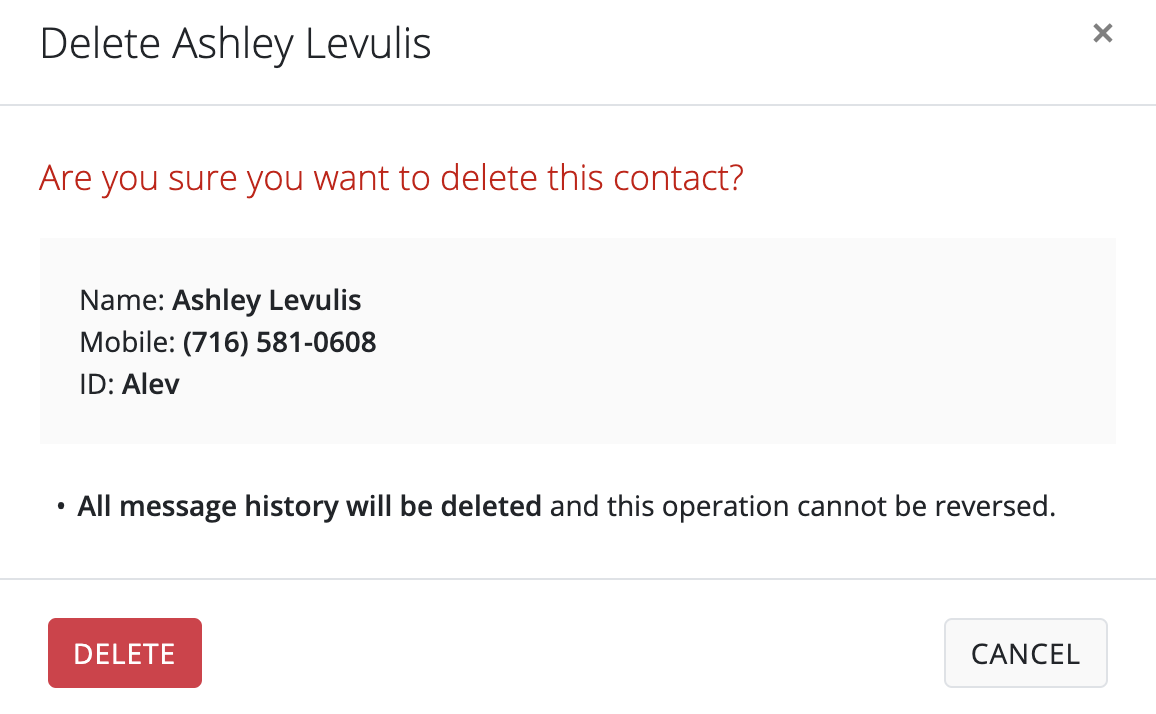1156x714 pixels.
Task: Click the red confirmation question text
Action: pyautogui.click(x=391, y=179)
